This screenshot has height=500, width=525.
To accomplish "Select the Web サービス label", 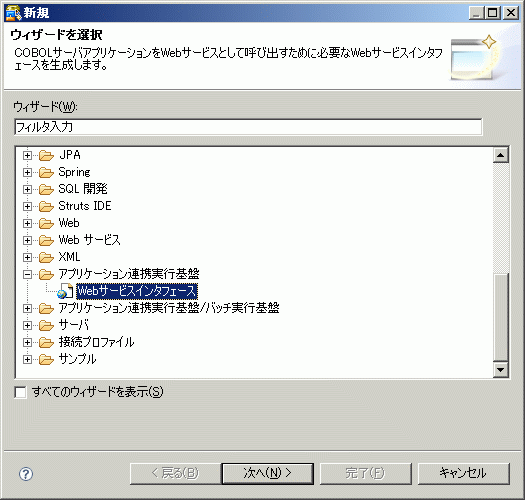I will click(89, 240).
